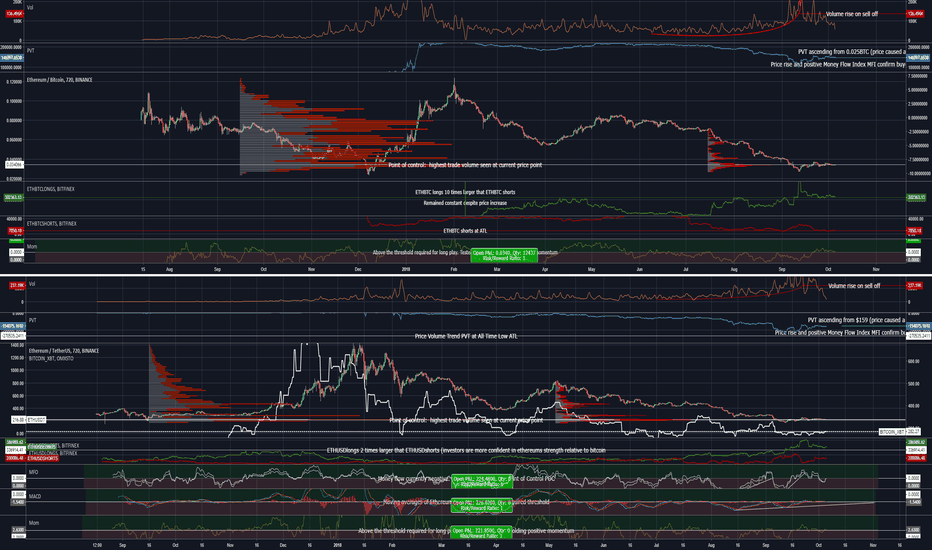Click '12:00' on the Ethereum/TetherUS time axis
This screenshot has width=932, height=550.
(x=97, y=545)
